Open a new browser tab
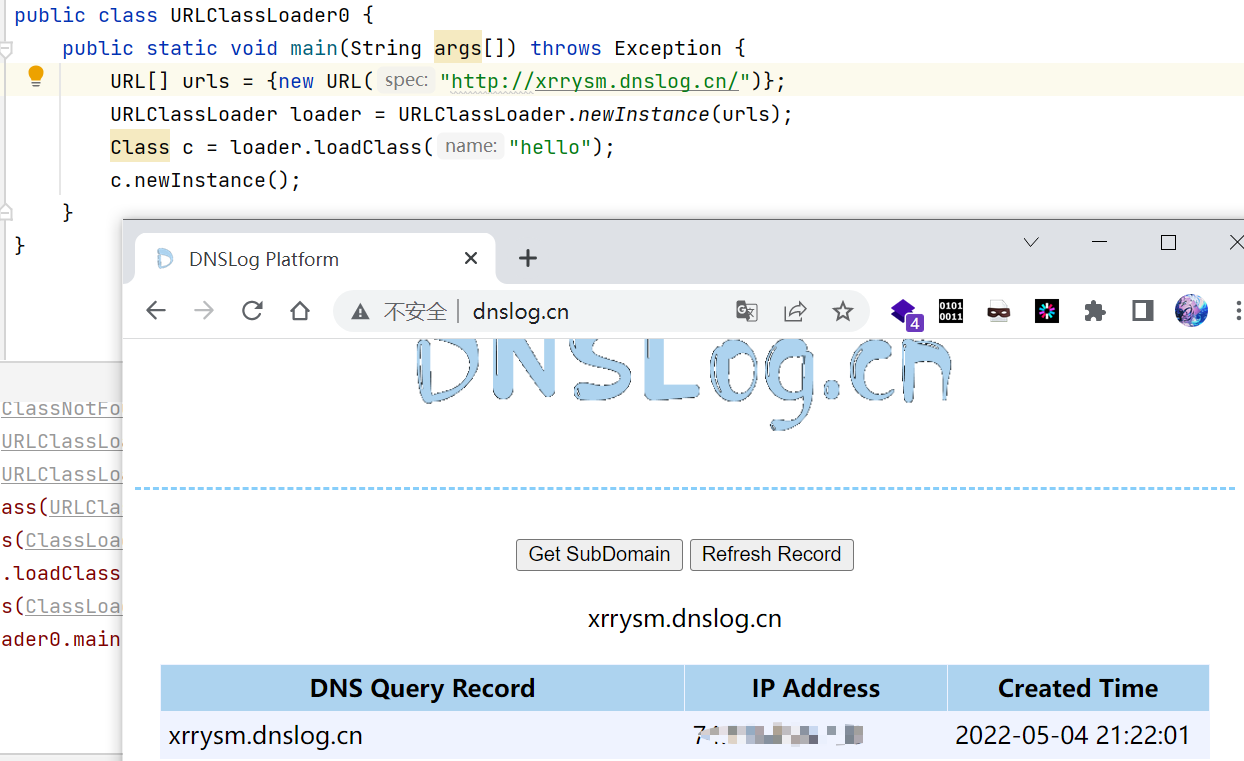This screenshot has width=1244, height=761. pos(528,258)
